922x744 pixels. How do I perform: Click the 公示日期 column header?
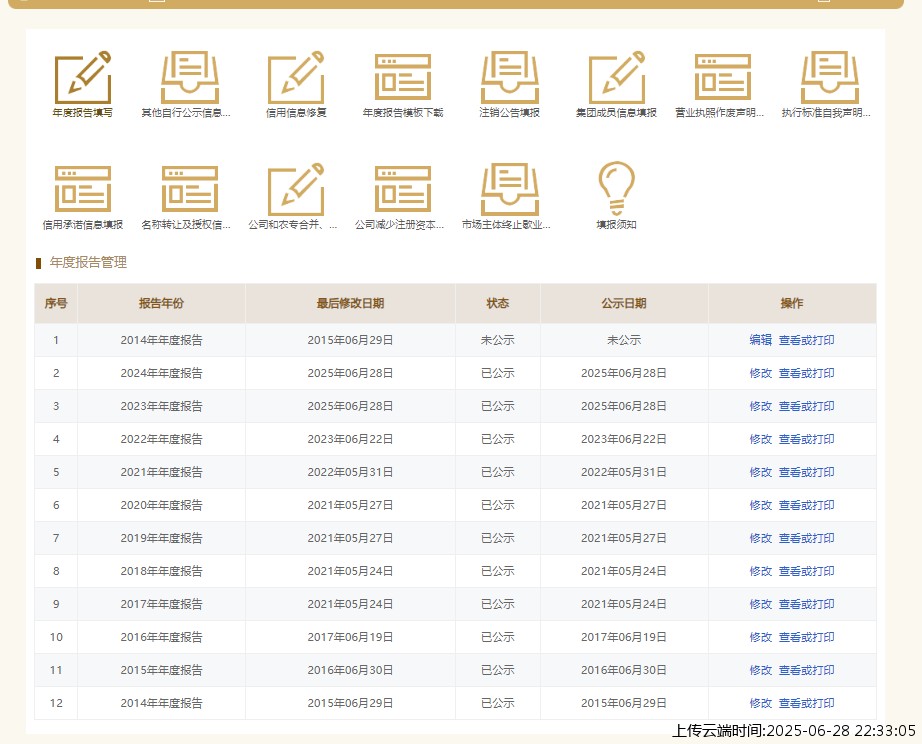click(624, 303)
